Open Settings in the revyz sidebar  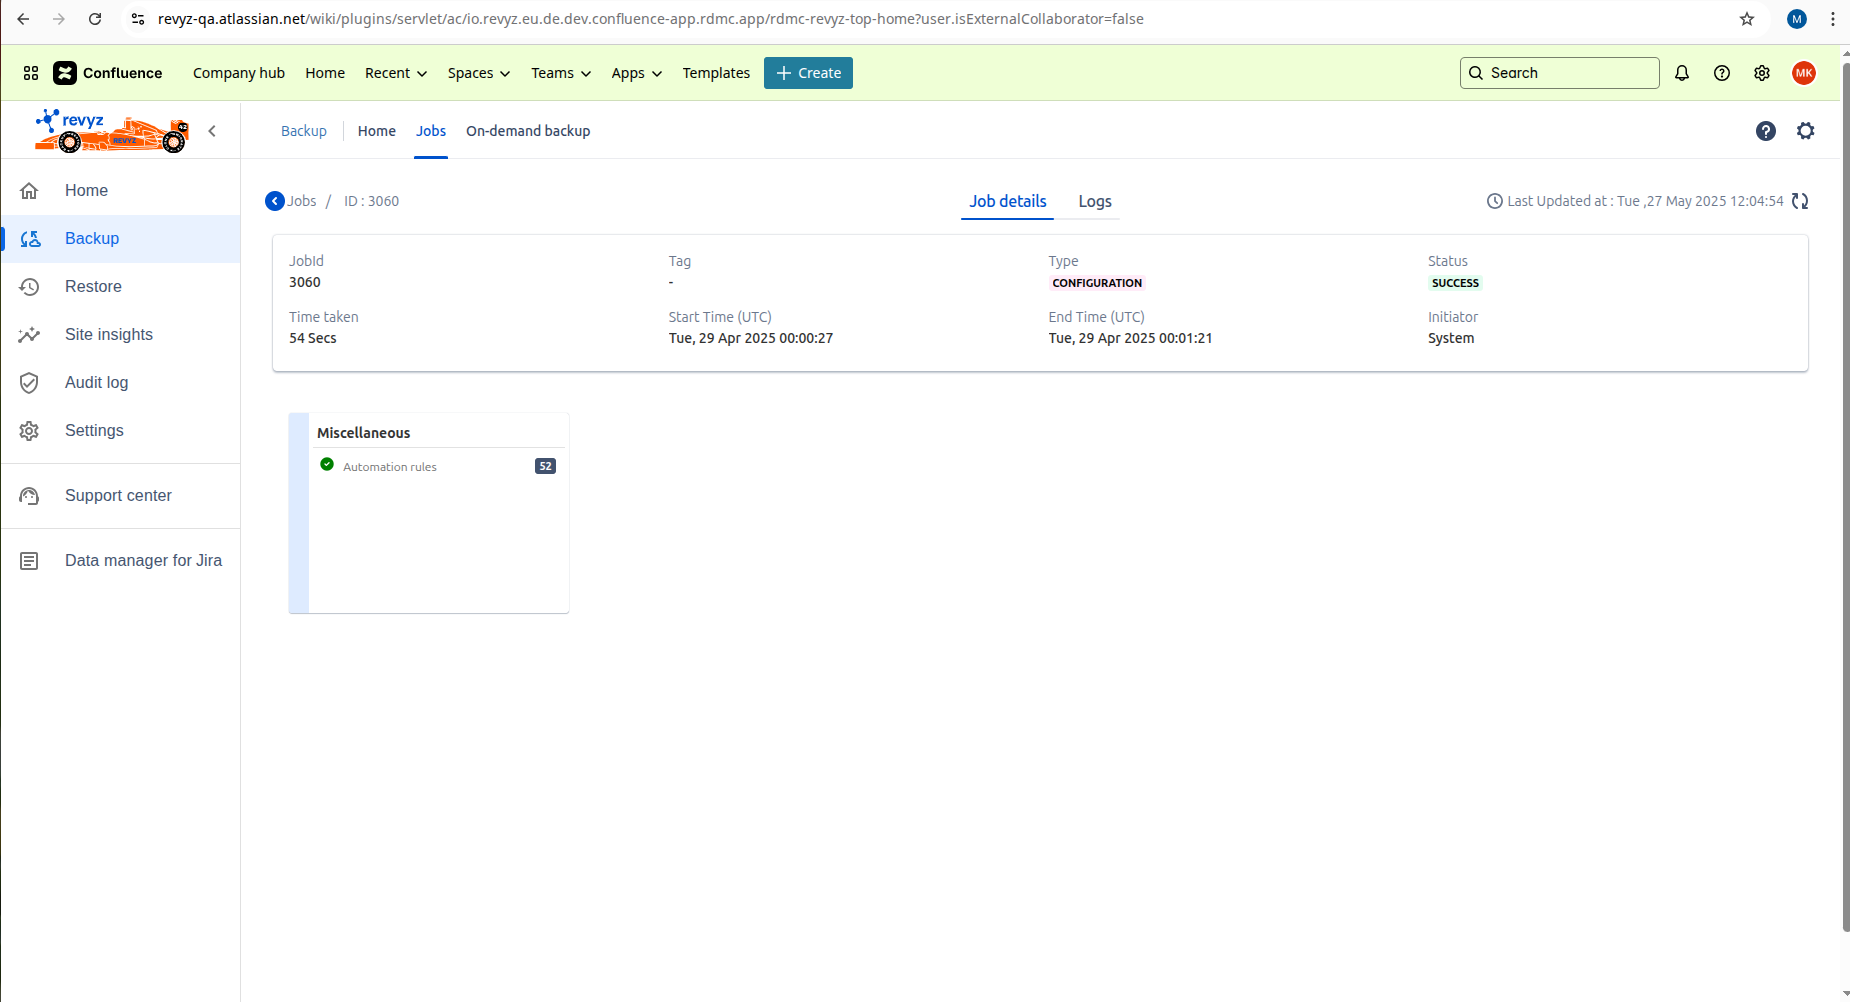[x=95, y=430]
